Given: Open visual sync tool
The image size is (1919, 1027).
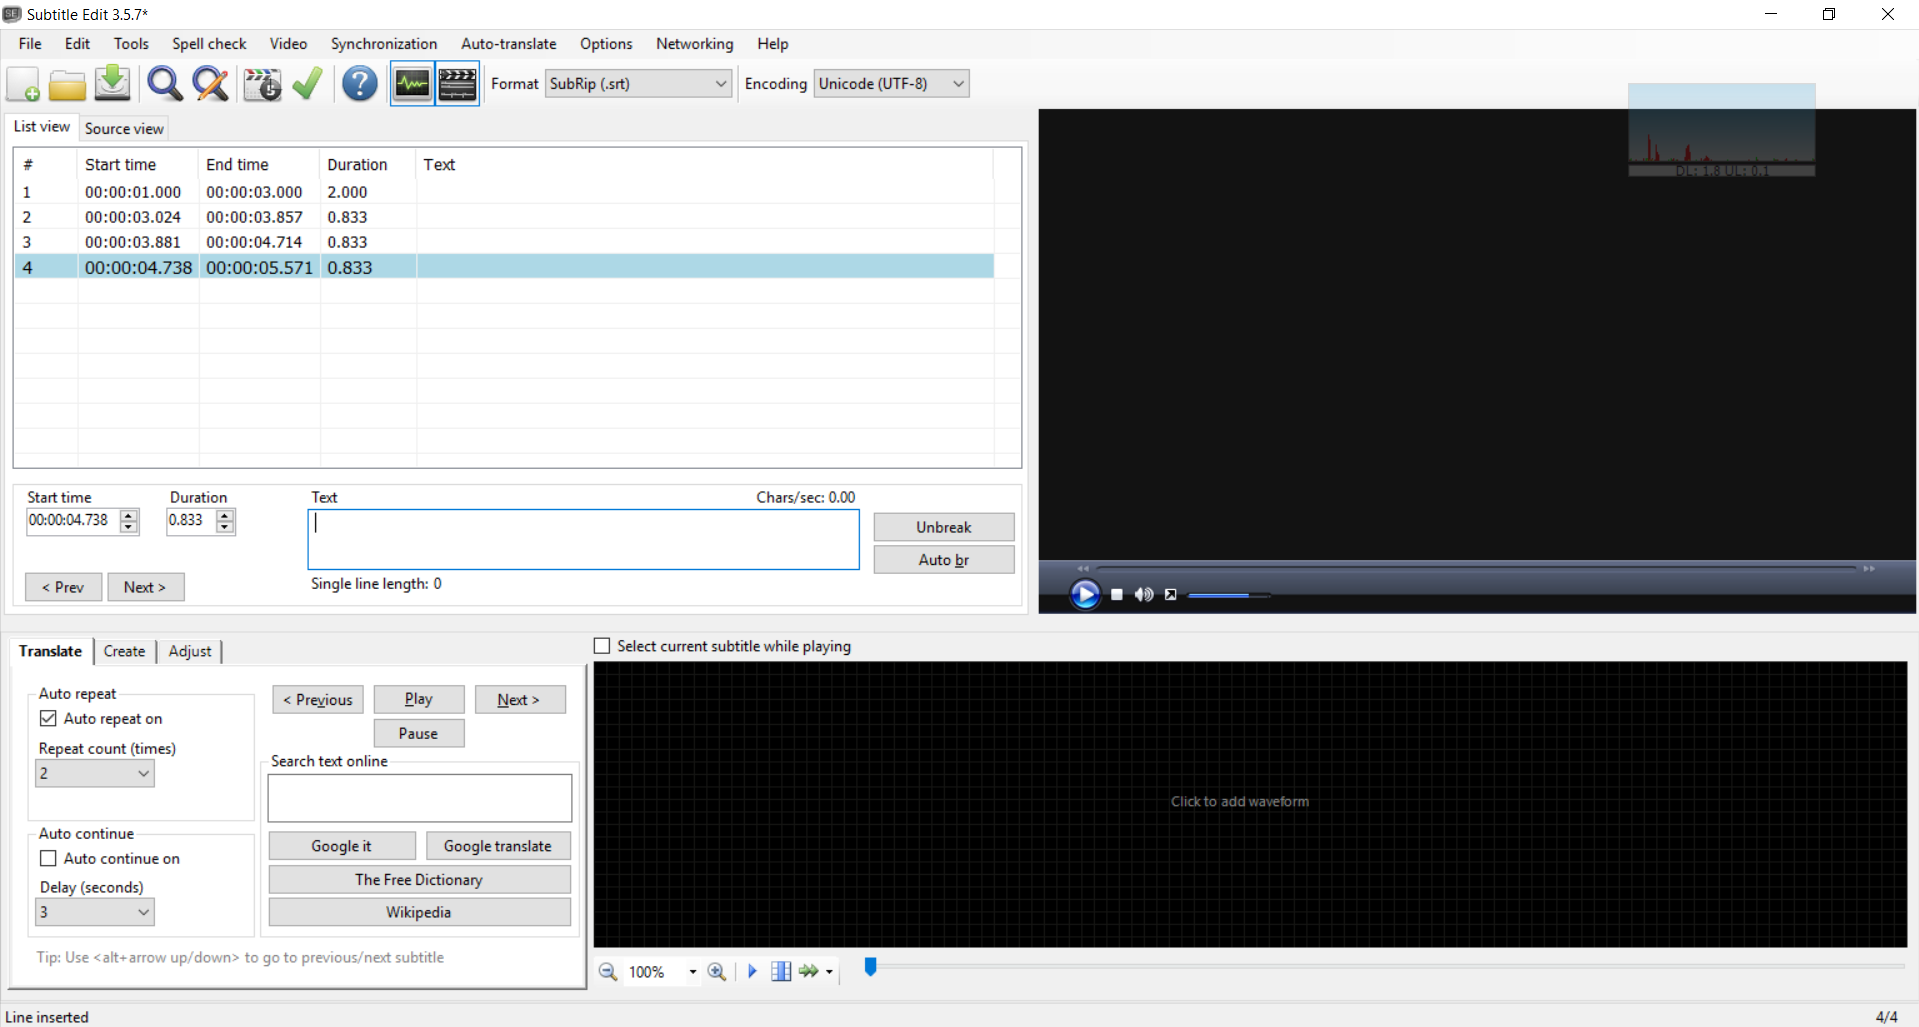Looking at the screenshot, I should [x=261, y=84].
